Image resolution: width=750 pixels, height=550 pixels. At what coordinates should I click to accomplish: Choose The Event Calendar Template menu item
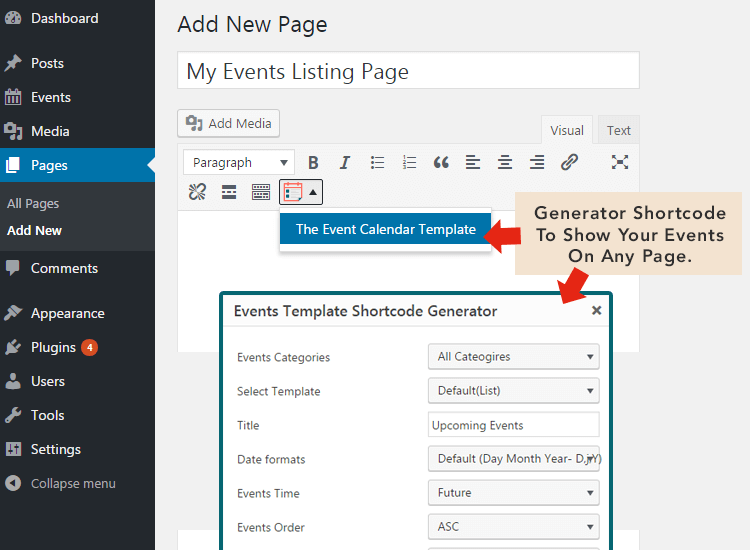(x=385, y=229)
